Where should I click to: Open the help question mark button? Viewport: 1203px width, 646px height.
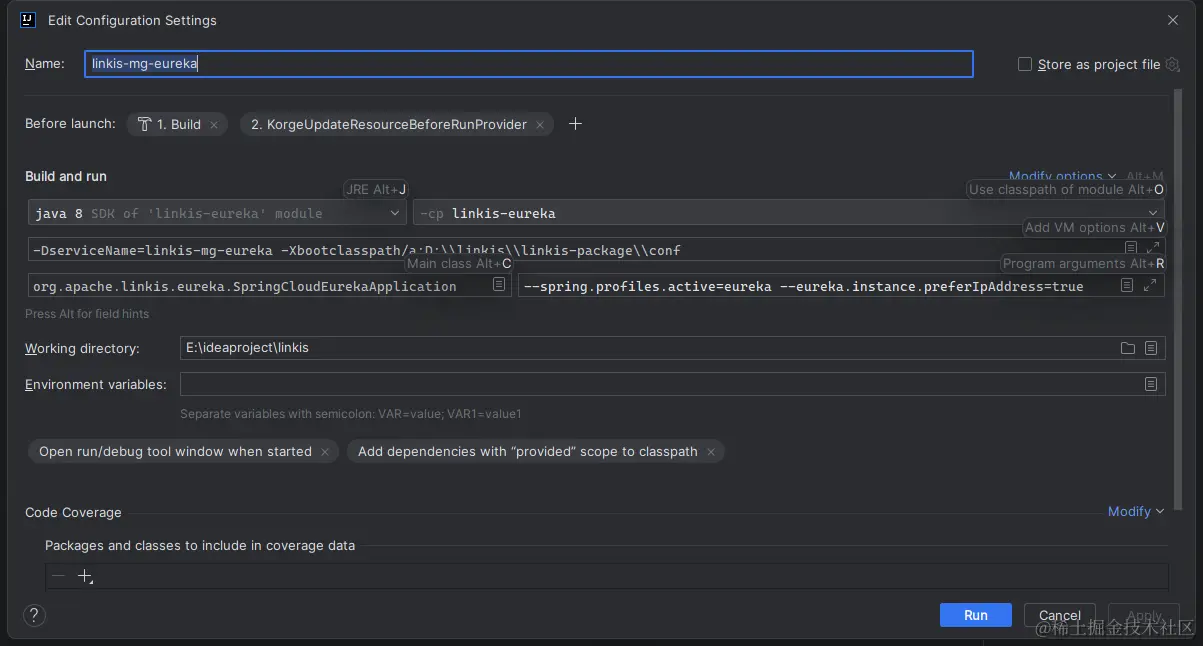34,615
